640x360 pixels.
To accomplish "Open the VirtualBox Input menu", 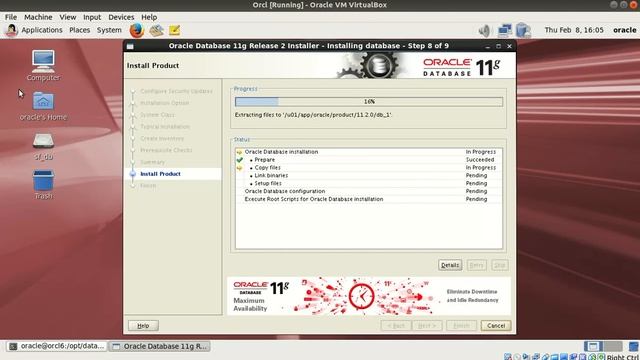I will [92, 17].
